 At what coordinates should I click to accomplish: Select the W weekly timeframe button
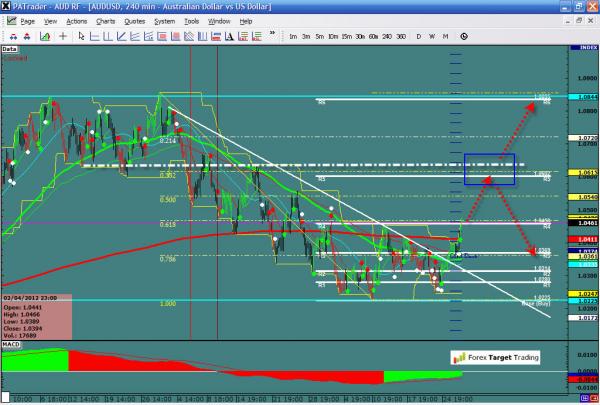pyautogui.click(x=432, y=36)
